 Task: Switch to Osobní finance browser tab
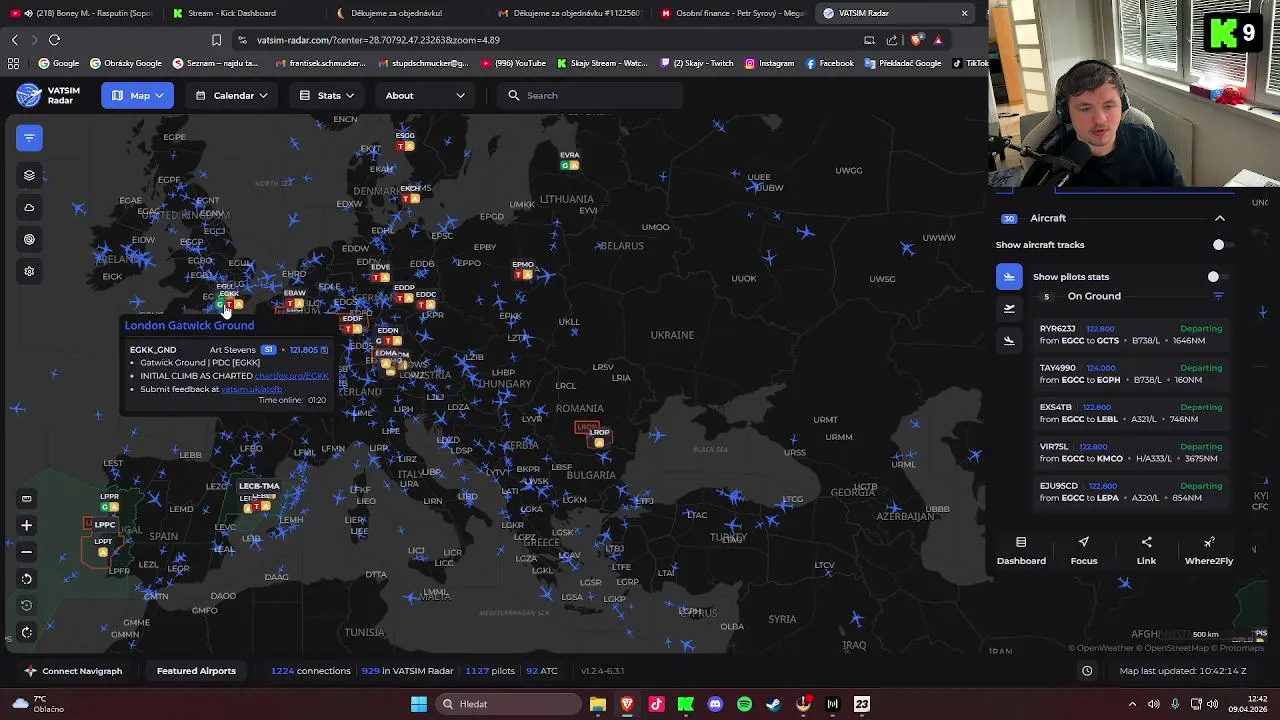click(x=735, y=13)
